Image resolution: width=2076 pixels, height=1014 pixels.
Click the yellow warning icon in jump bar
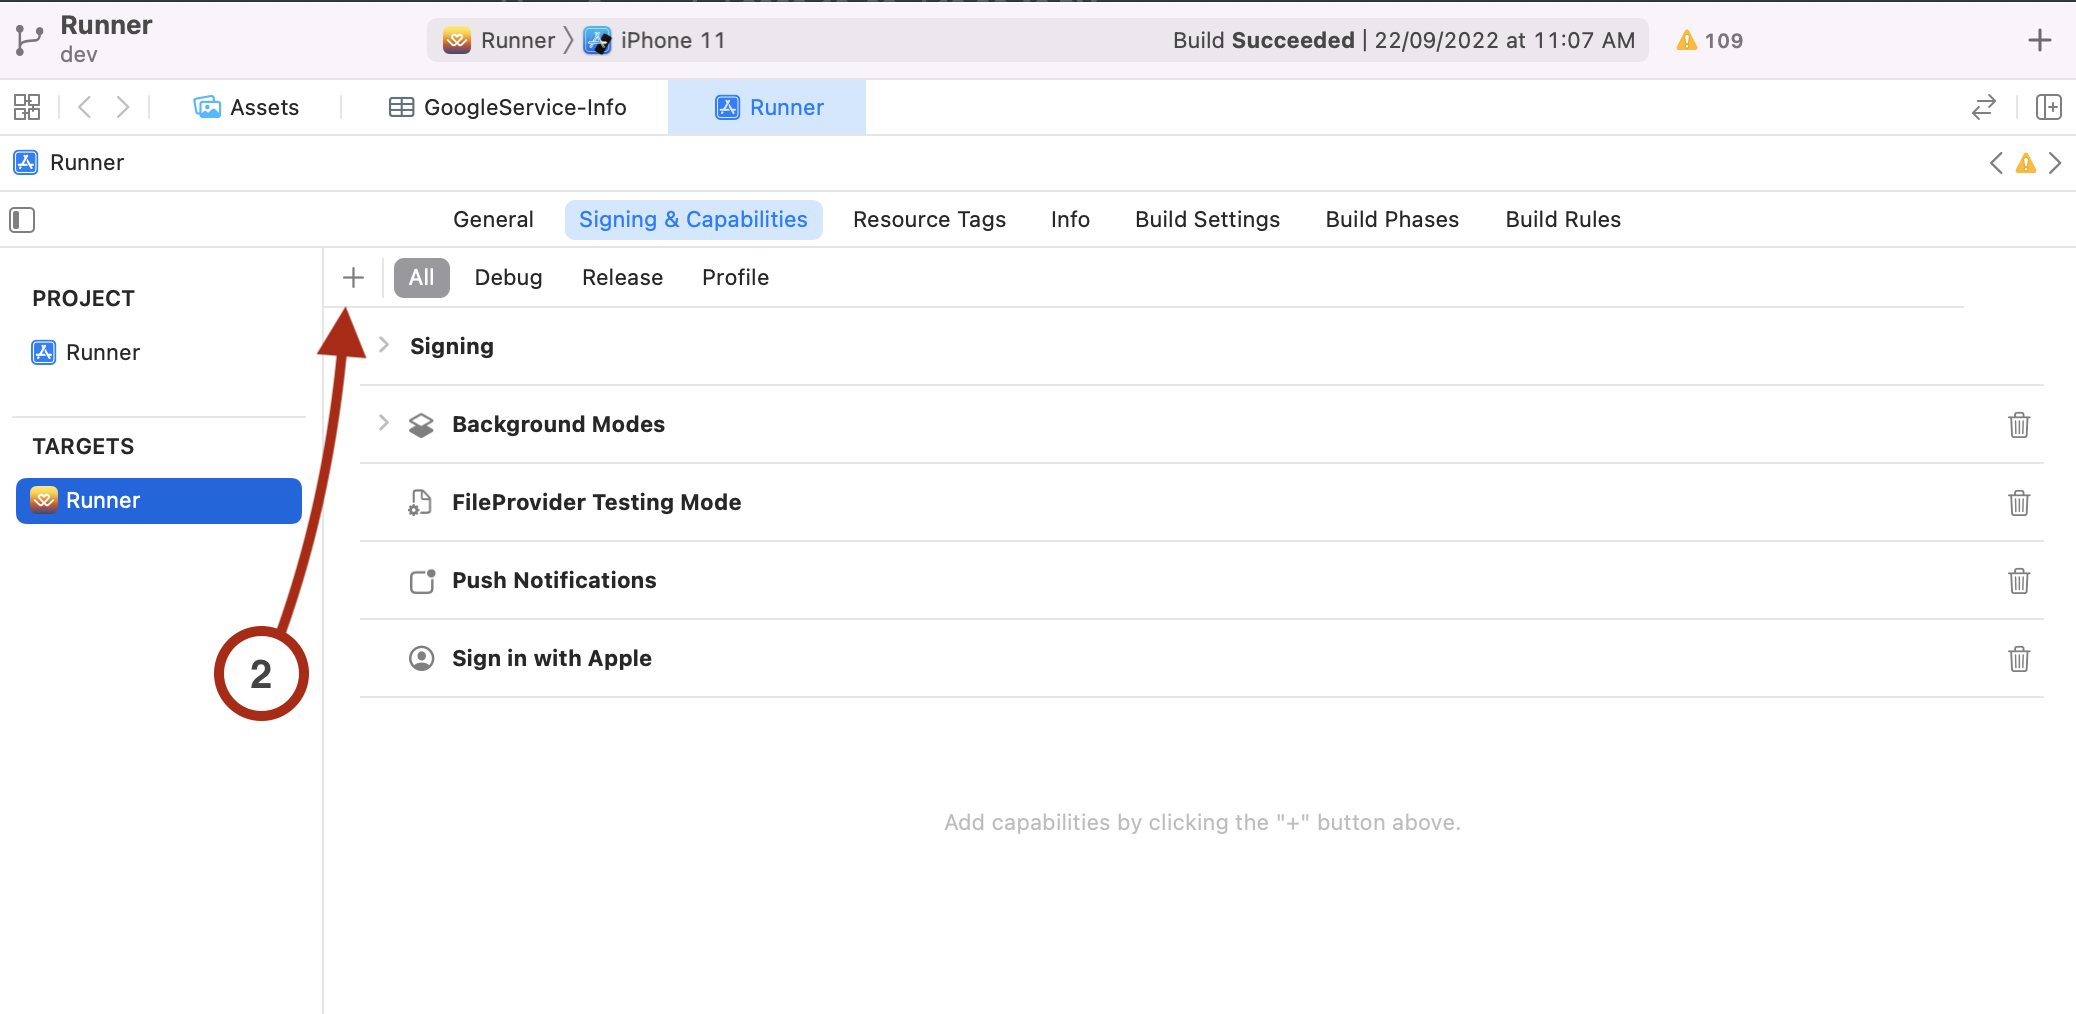click(x=2026, y=163)
